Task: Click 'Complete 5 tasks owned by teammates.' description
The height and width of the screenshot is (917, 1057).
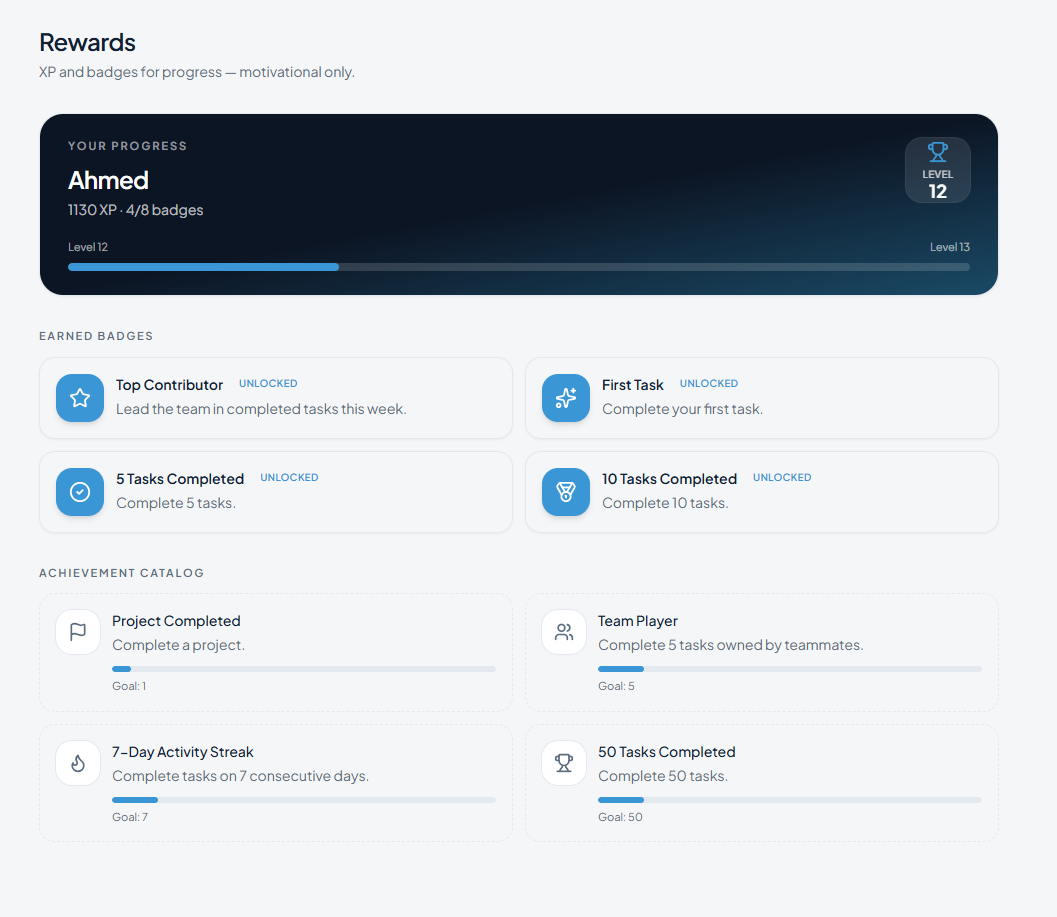Action: tap(731, 645)
